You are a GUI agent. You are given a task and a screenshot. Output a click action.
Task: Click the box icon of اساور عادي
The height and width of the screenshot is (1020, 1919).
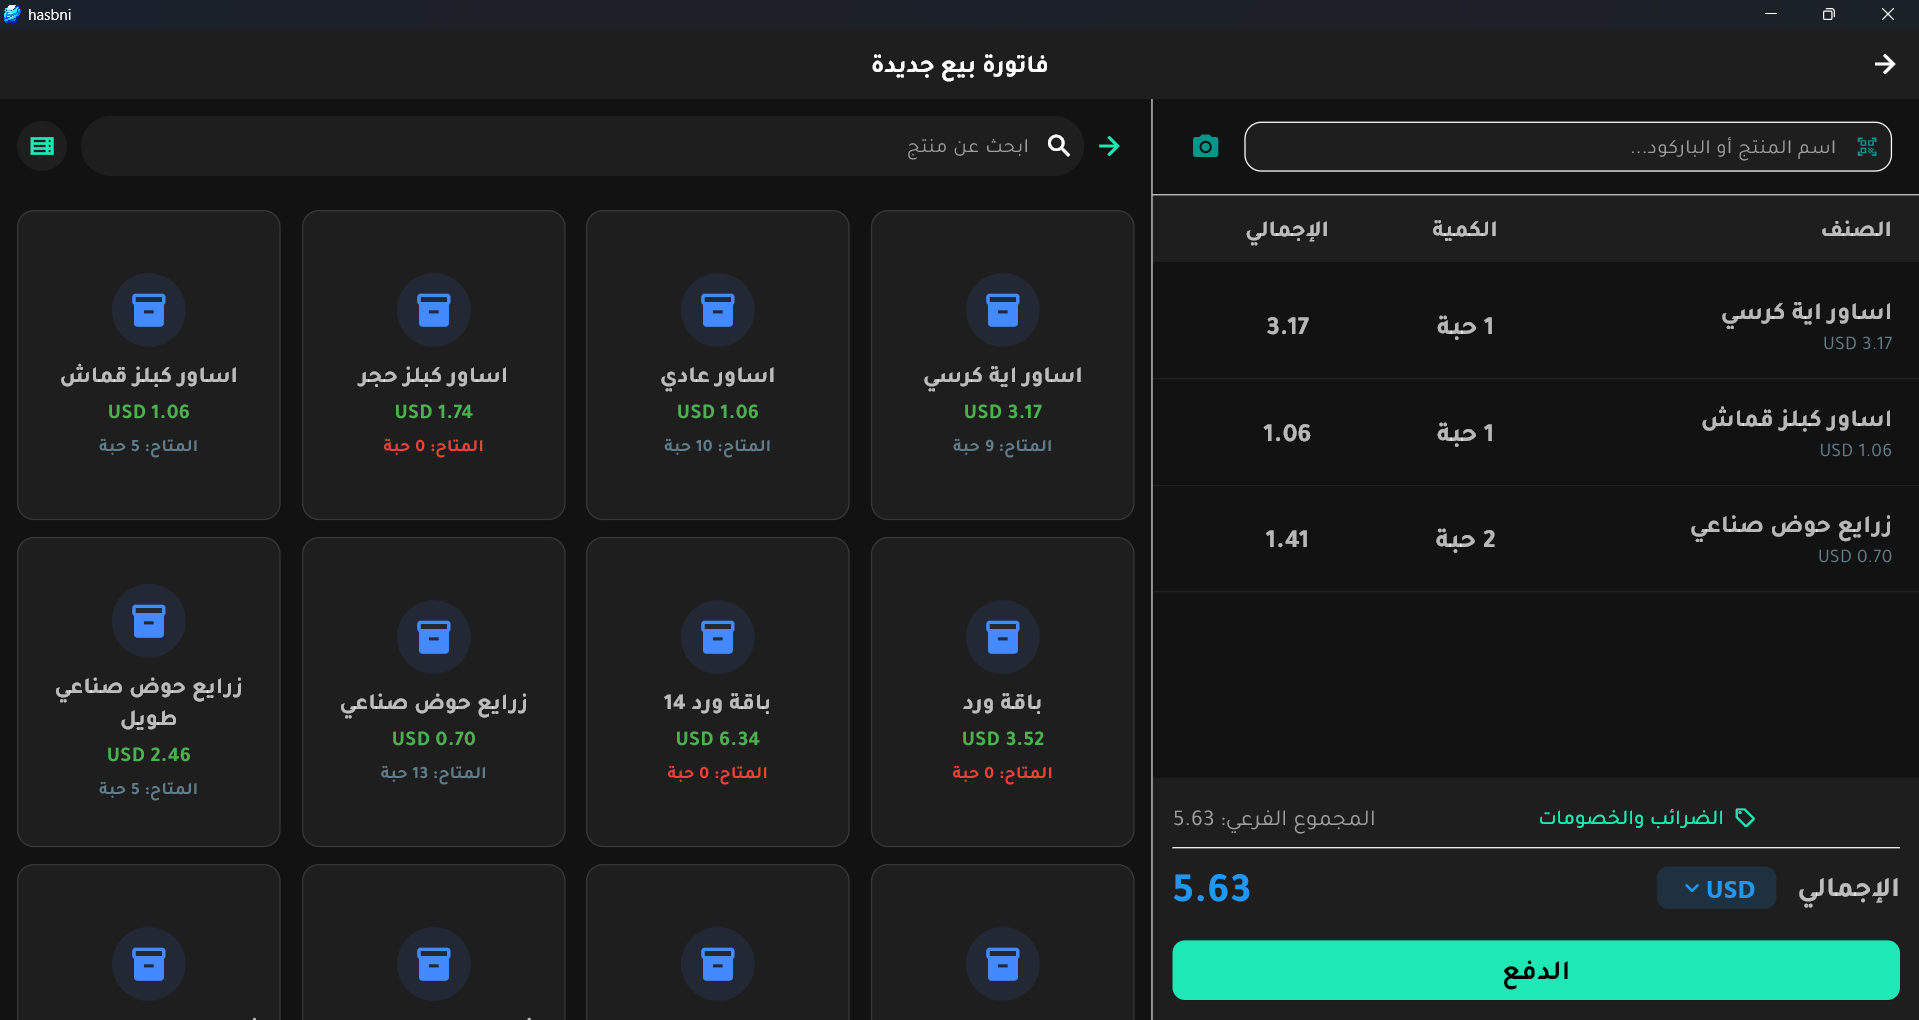pyautogui.click(x=718, y=310)
